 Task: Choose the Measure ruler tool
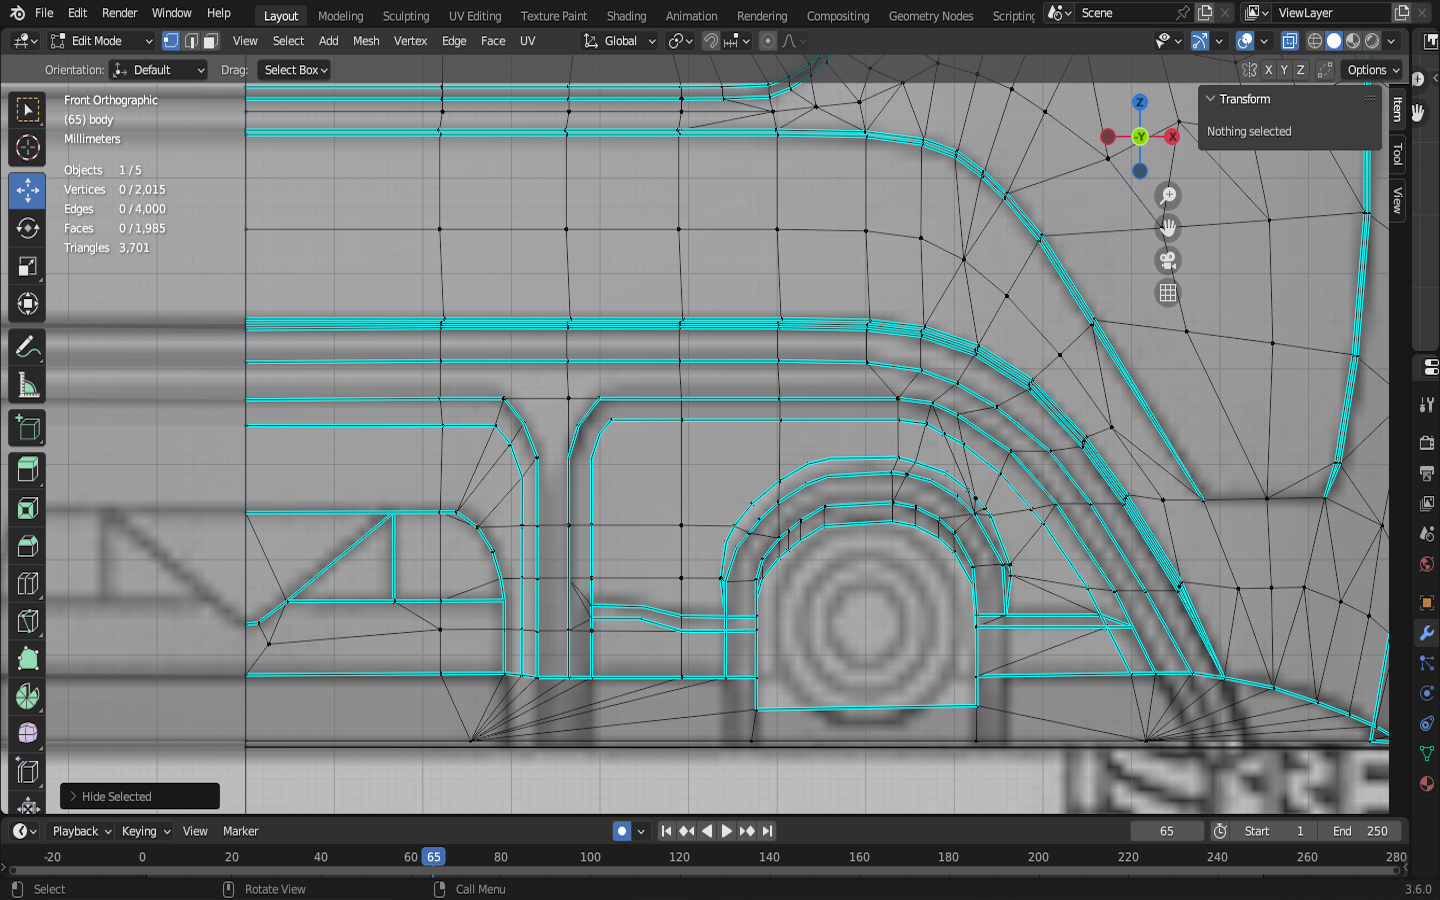click(28, 385)
